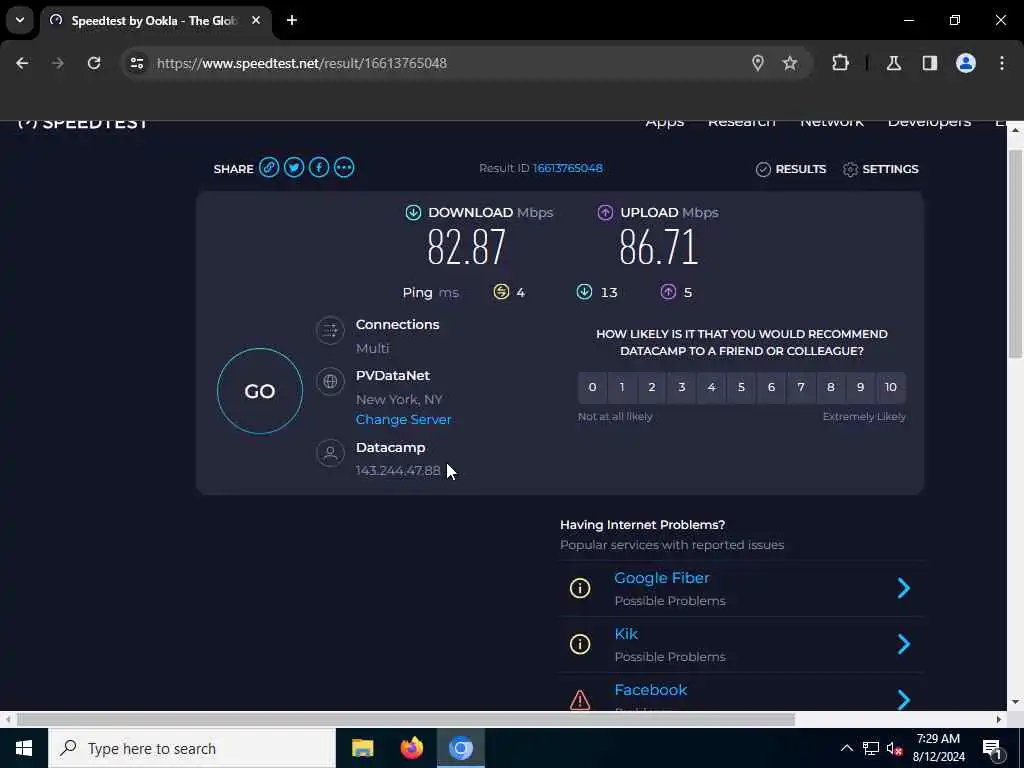
Task: Expand the Kik issue chevron
Action: 904,644
